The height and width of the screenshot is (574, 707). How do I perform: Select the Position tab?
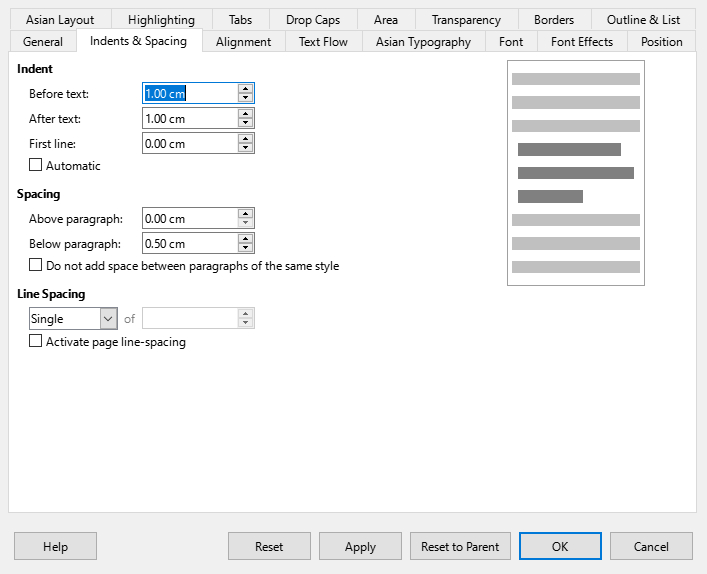(x=661, y=41)
